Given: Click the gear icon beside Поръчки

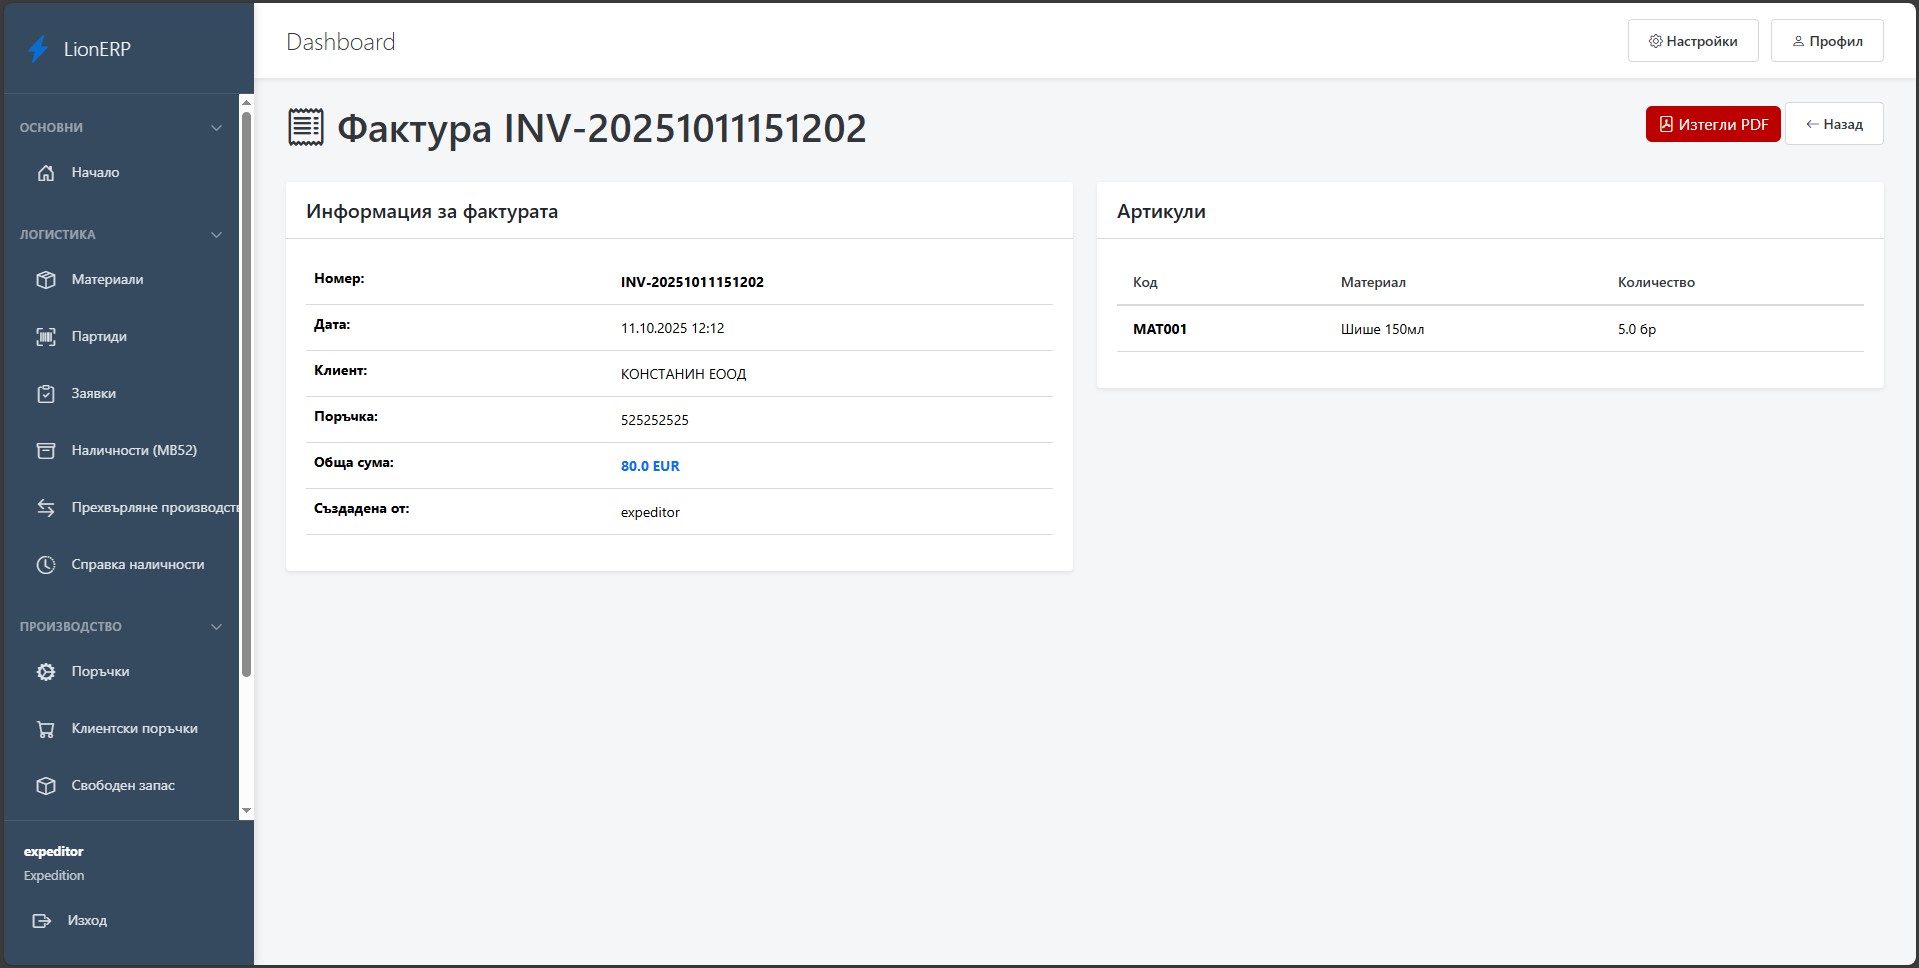Looking at the screenshot, I should pyautogui.click(x=46, y=672).
